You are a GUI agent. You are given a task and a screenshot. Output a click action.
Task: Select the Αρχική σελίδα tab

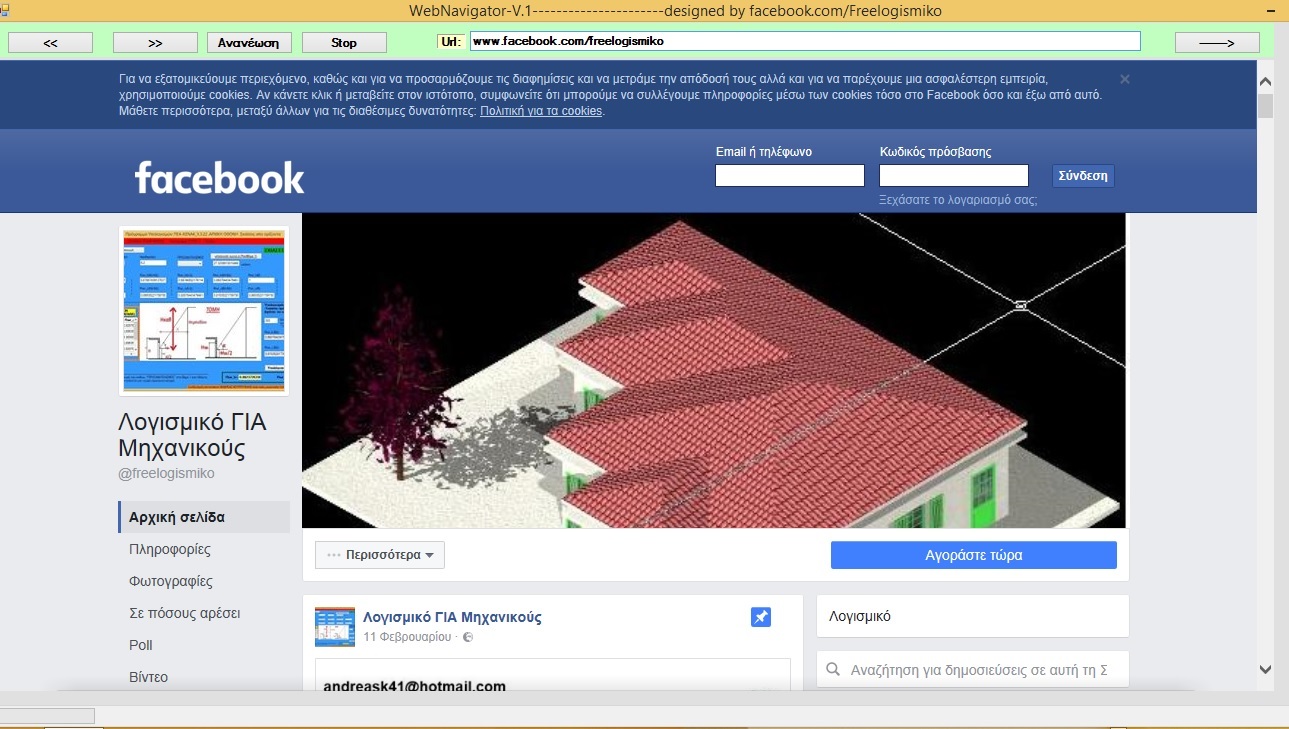(x=204, y=517)
